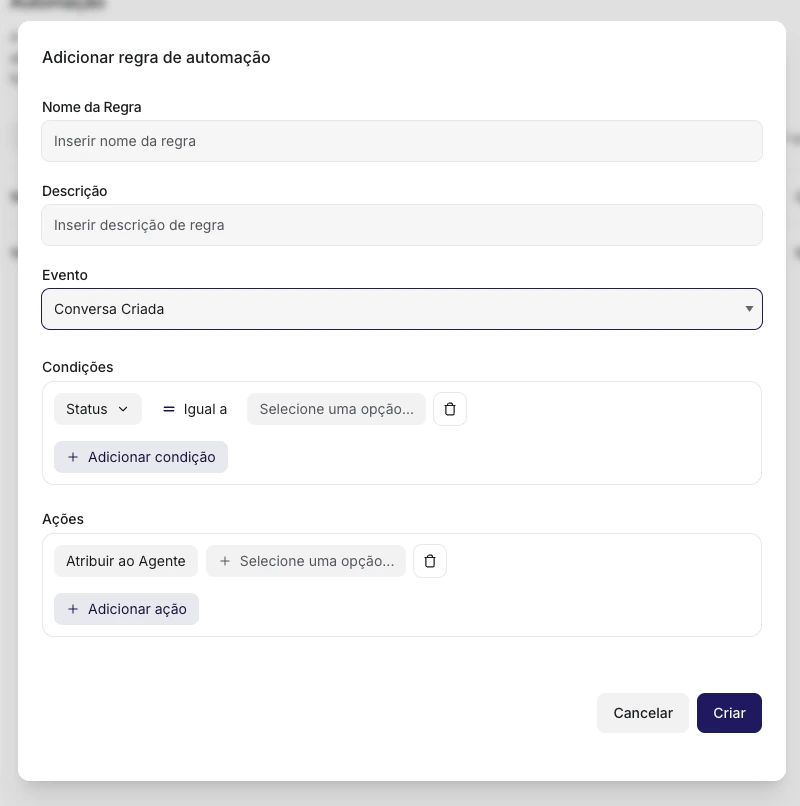
Task: Click the Evento label
Action: tap(65, 275)
